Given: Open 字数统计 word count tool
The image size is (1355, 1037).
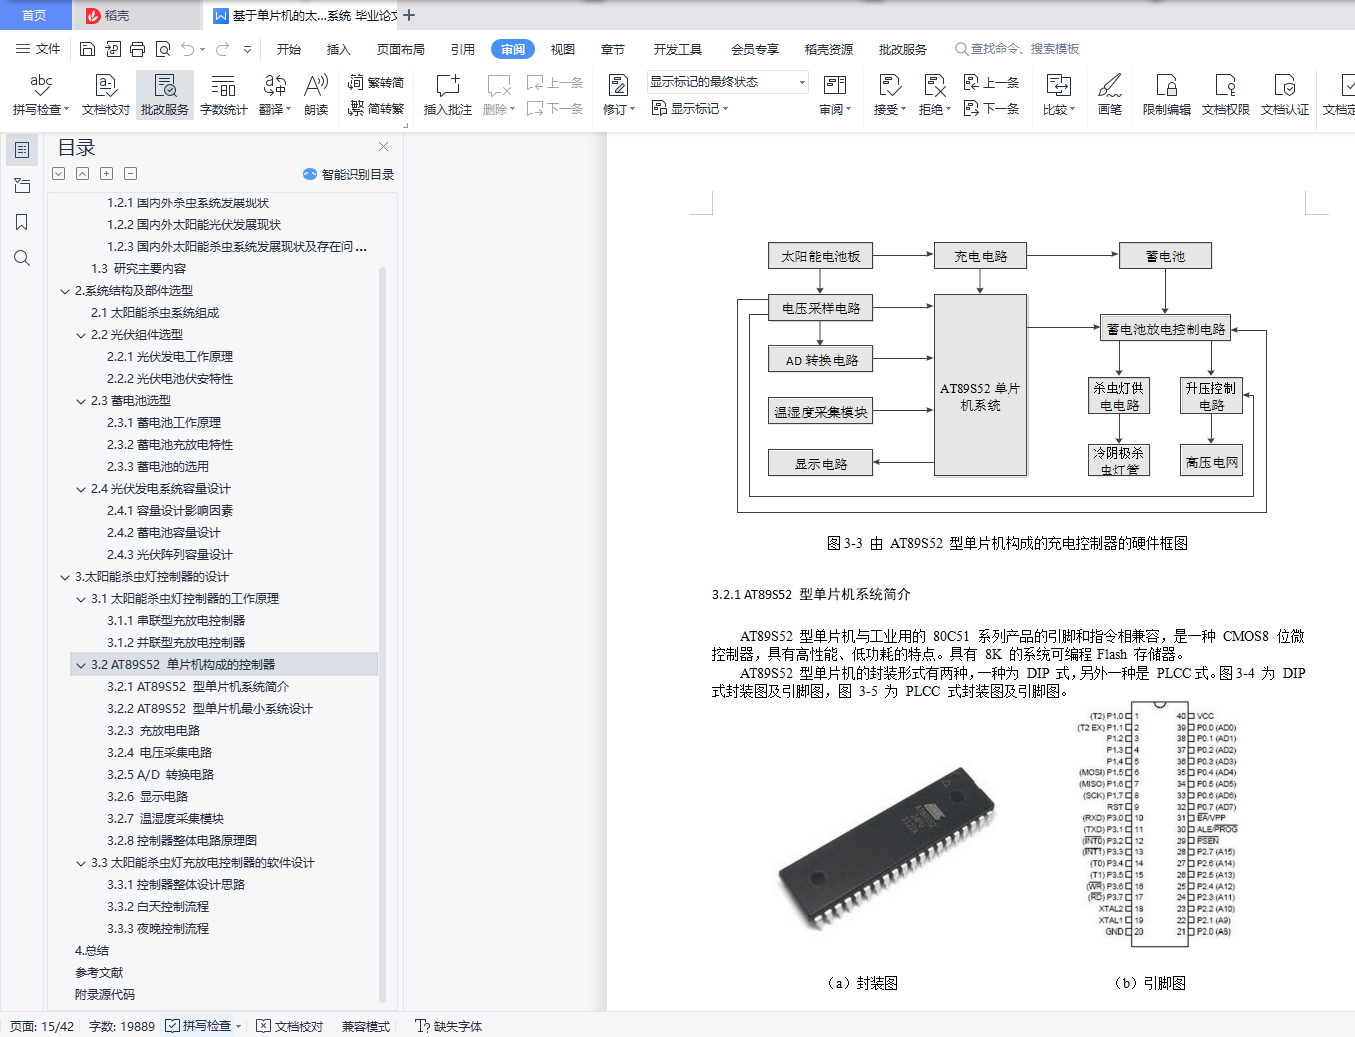Looking at the screenshot, I should pos(224,95).
